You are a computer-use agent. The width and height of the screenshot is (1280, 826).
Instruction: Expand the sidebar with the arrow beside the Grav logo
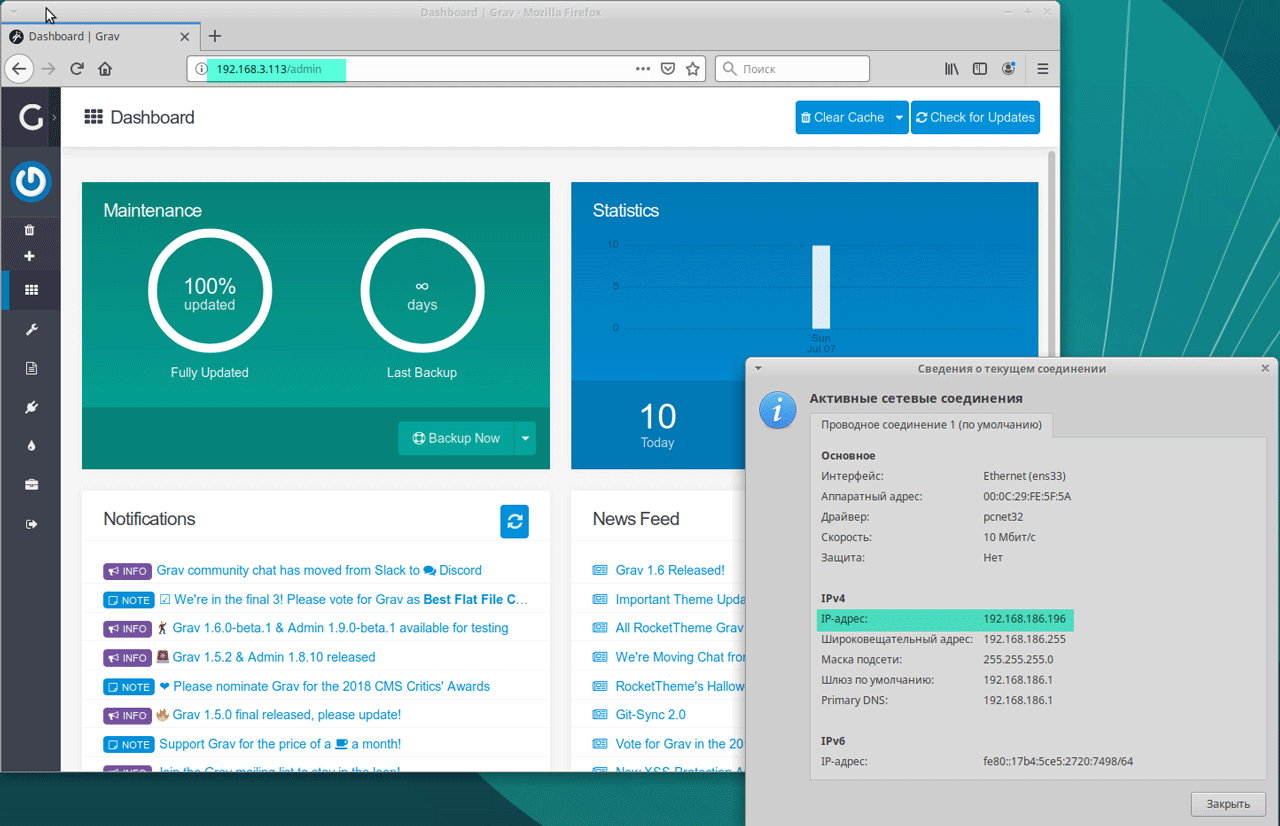55,118
